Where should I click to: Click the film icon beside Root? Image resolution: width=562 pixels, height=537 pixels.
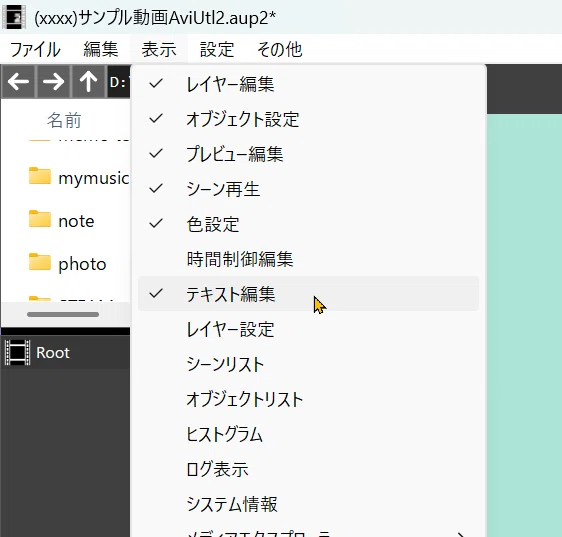17,353
